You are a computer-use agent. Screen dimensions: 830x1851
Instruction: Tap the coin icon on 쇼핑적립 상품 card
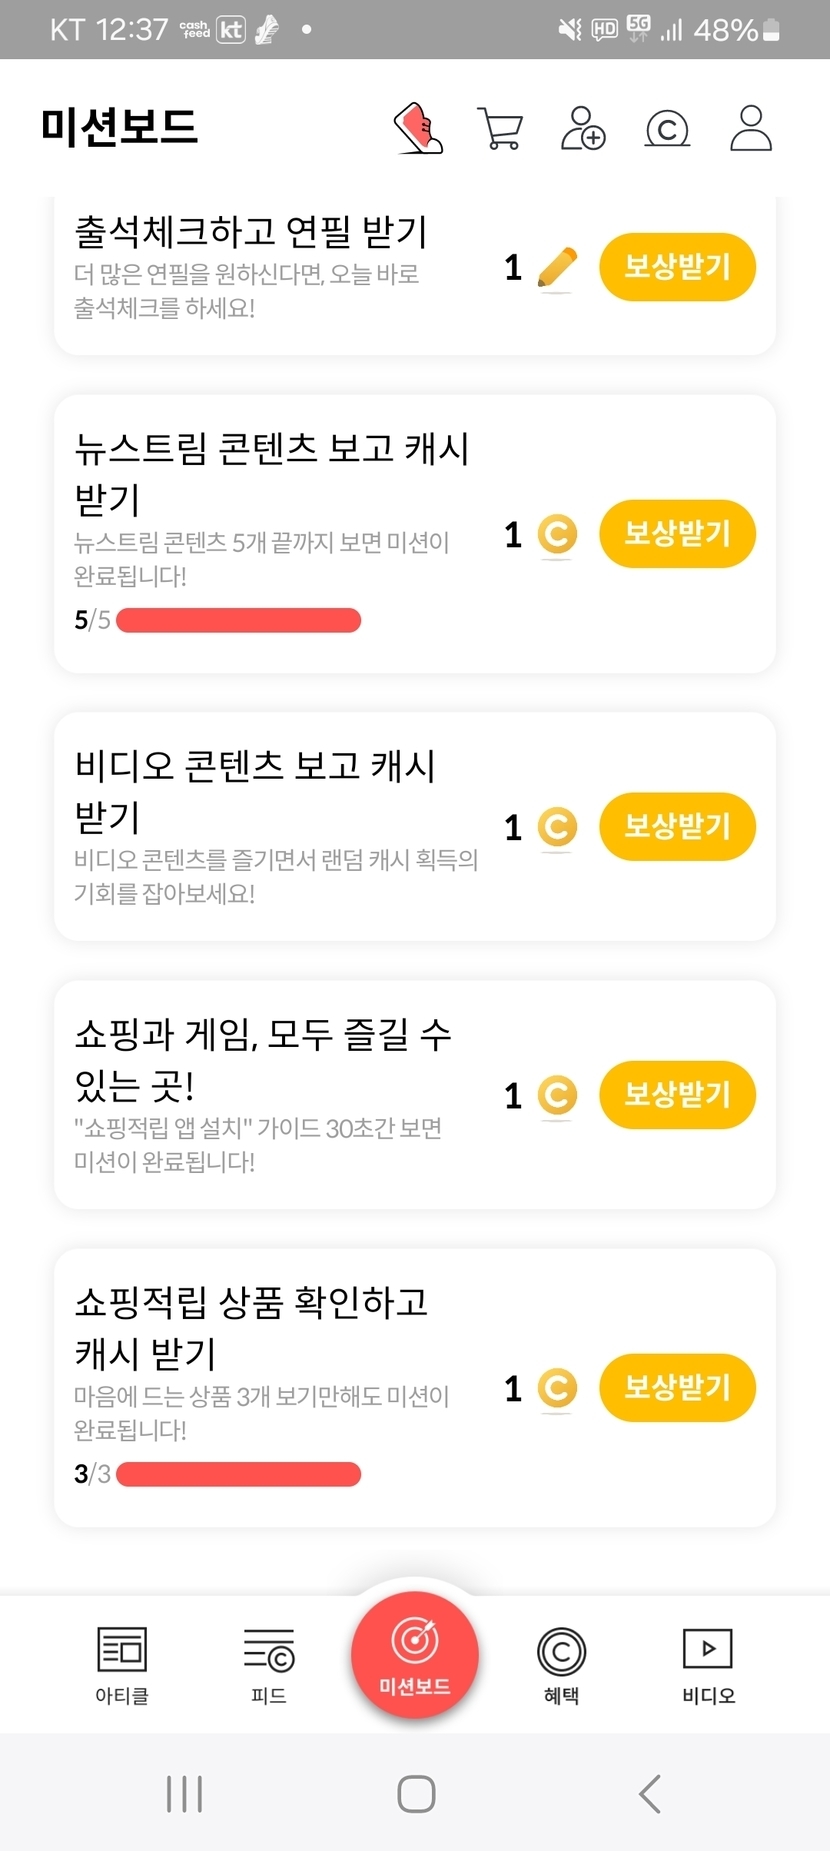[x=557, y=1388]
